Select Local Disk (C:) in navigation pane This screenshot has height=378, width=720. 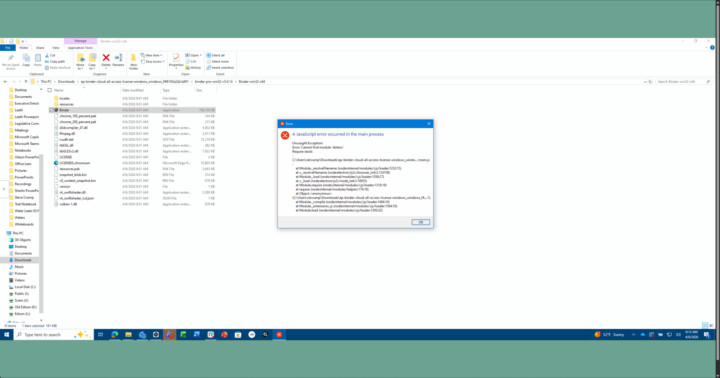point(25,287)
